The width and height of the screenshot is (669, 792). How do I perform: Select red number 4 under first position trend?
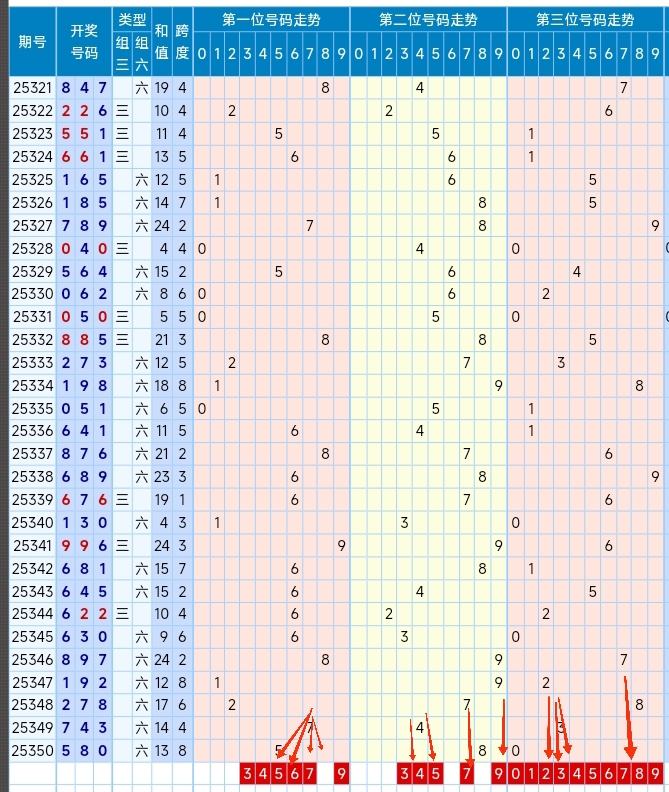263,773
